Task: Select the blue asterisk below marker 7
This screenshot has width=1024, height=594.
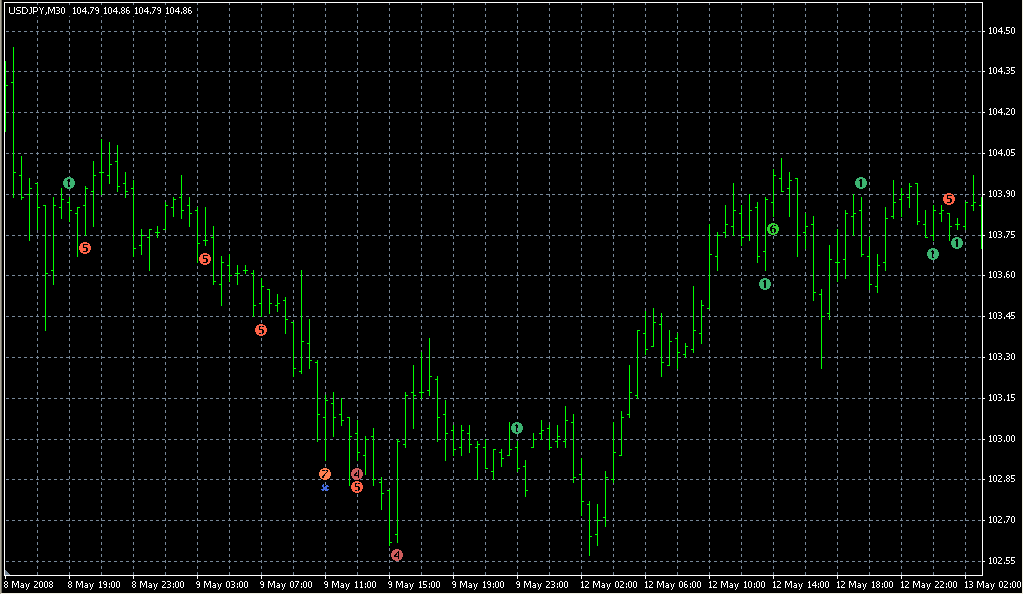Action: [325, 488]
